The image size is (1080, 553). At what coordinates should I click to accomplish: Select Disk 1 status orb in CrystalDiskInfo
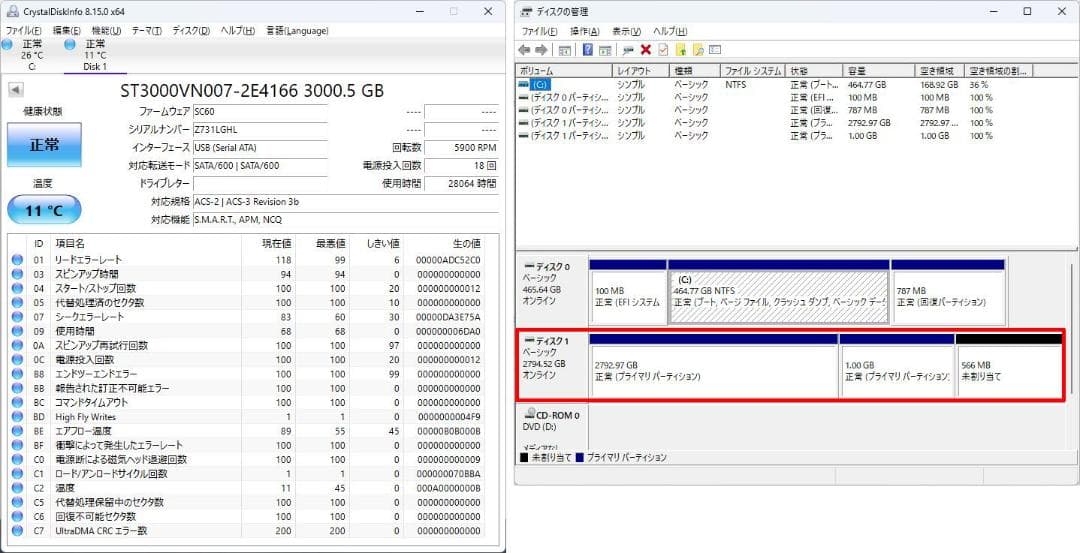tap(70, 44)
